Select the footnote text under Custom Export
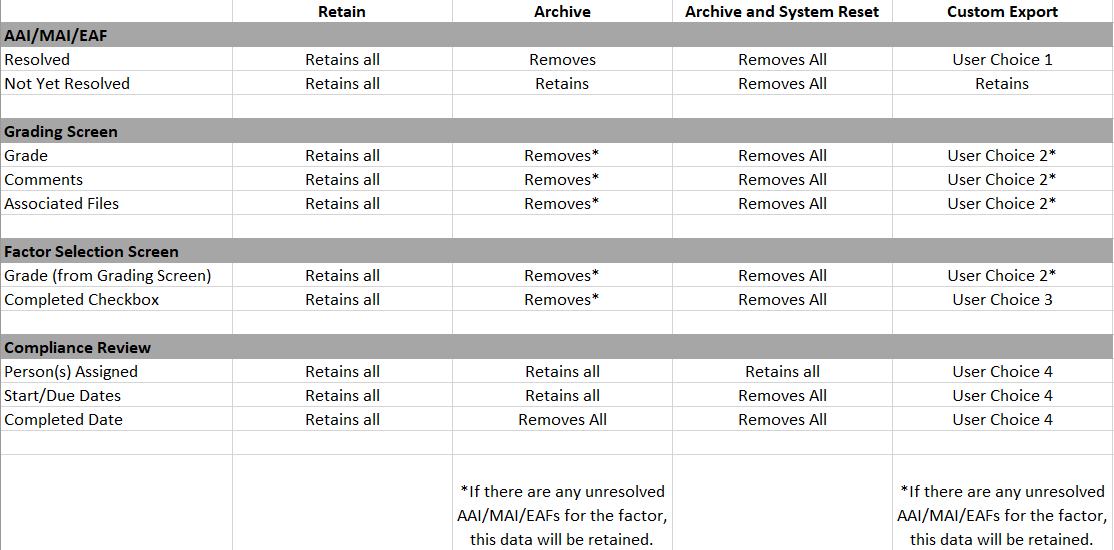The height and width of the screenshot is (550, 1114). [x=1002, y=515]
